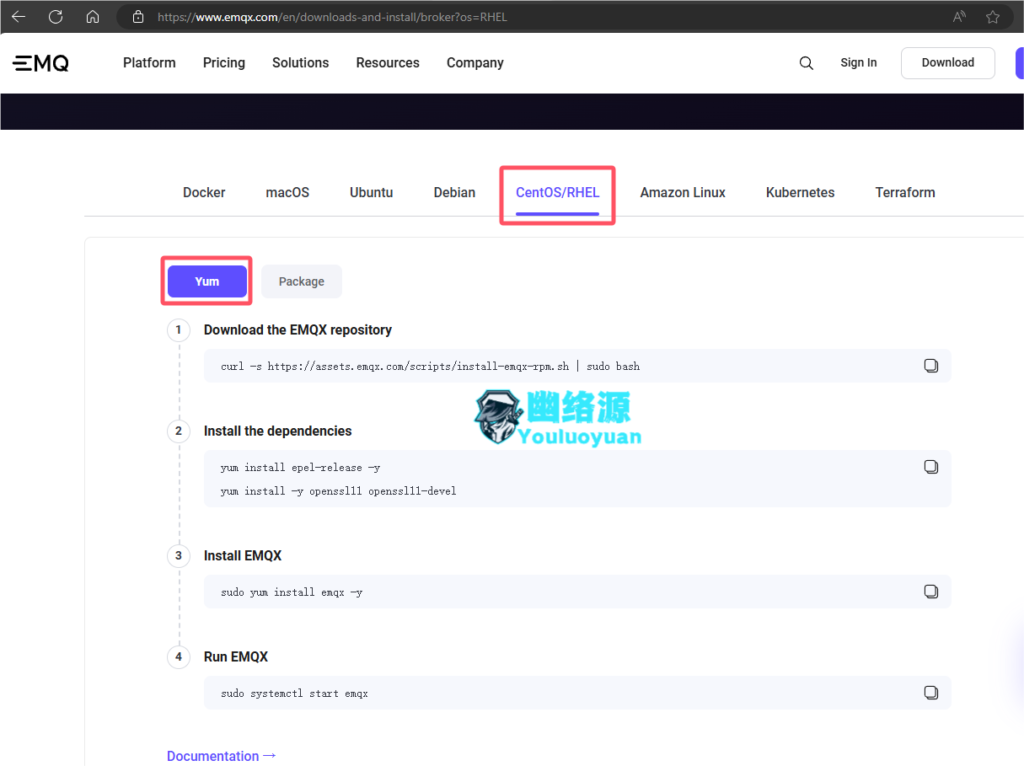The height and width of the screenshot is (766, 1024).
Task: Click the 'Install the dependencies' heading
Action: (x=278, y=431)
